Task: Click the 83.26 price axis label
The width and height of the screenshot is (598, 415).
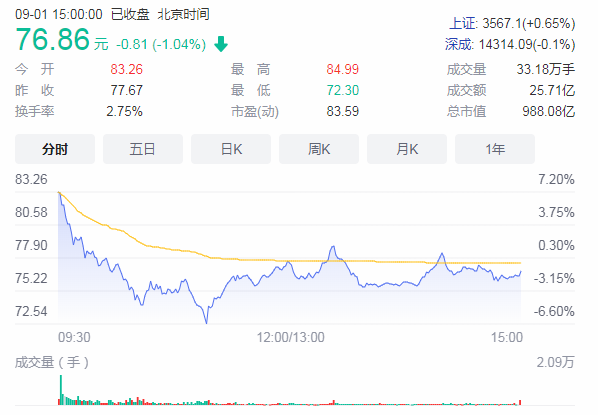Action: pos(31,179)
